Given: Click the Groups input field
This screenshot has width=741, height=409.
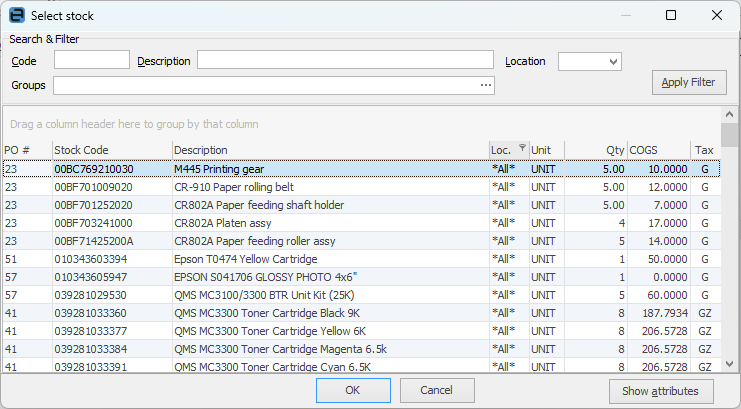Looking at the screenshot, I should pyautogui.click(x=265, y=86).
